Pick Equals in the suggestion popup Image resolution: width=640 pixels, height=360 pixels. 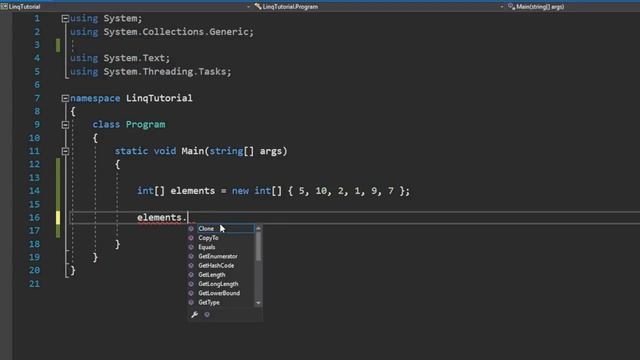click(207, 247)
